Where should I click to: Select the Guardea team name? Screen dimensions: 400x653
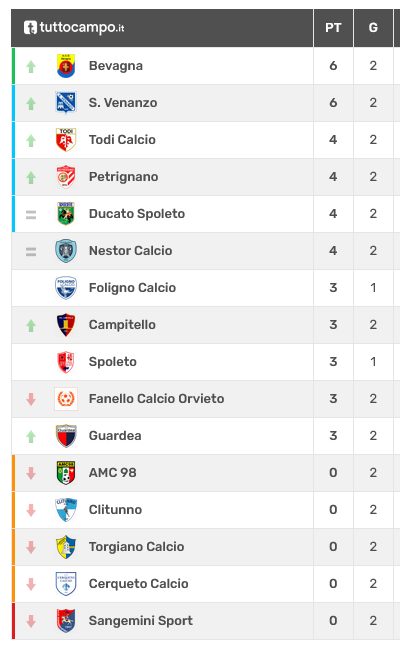pos(115,436)
